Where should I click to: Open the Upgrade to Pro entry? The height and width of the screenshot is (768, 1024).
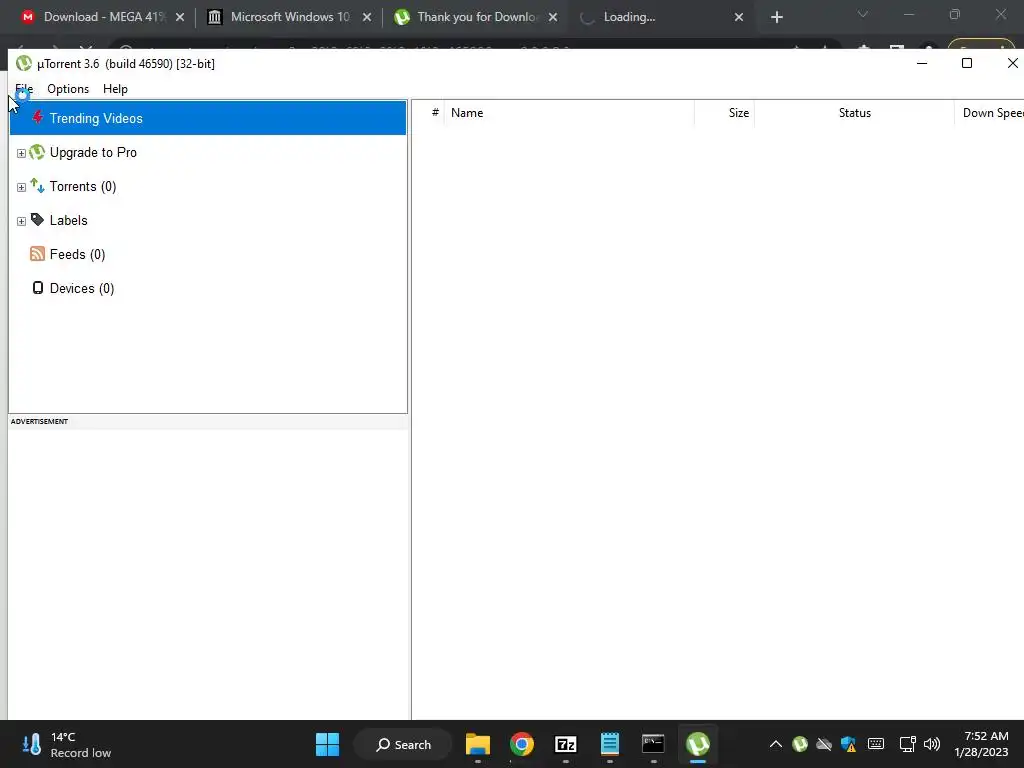pyautogui.click(x=93, y=152)
